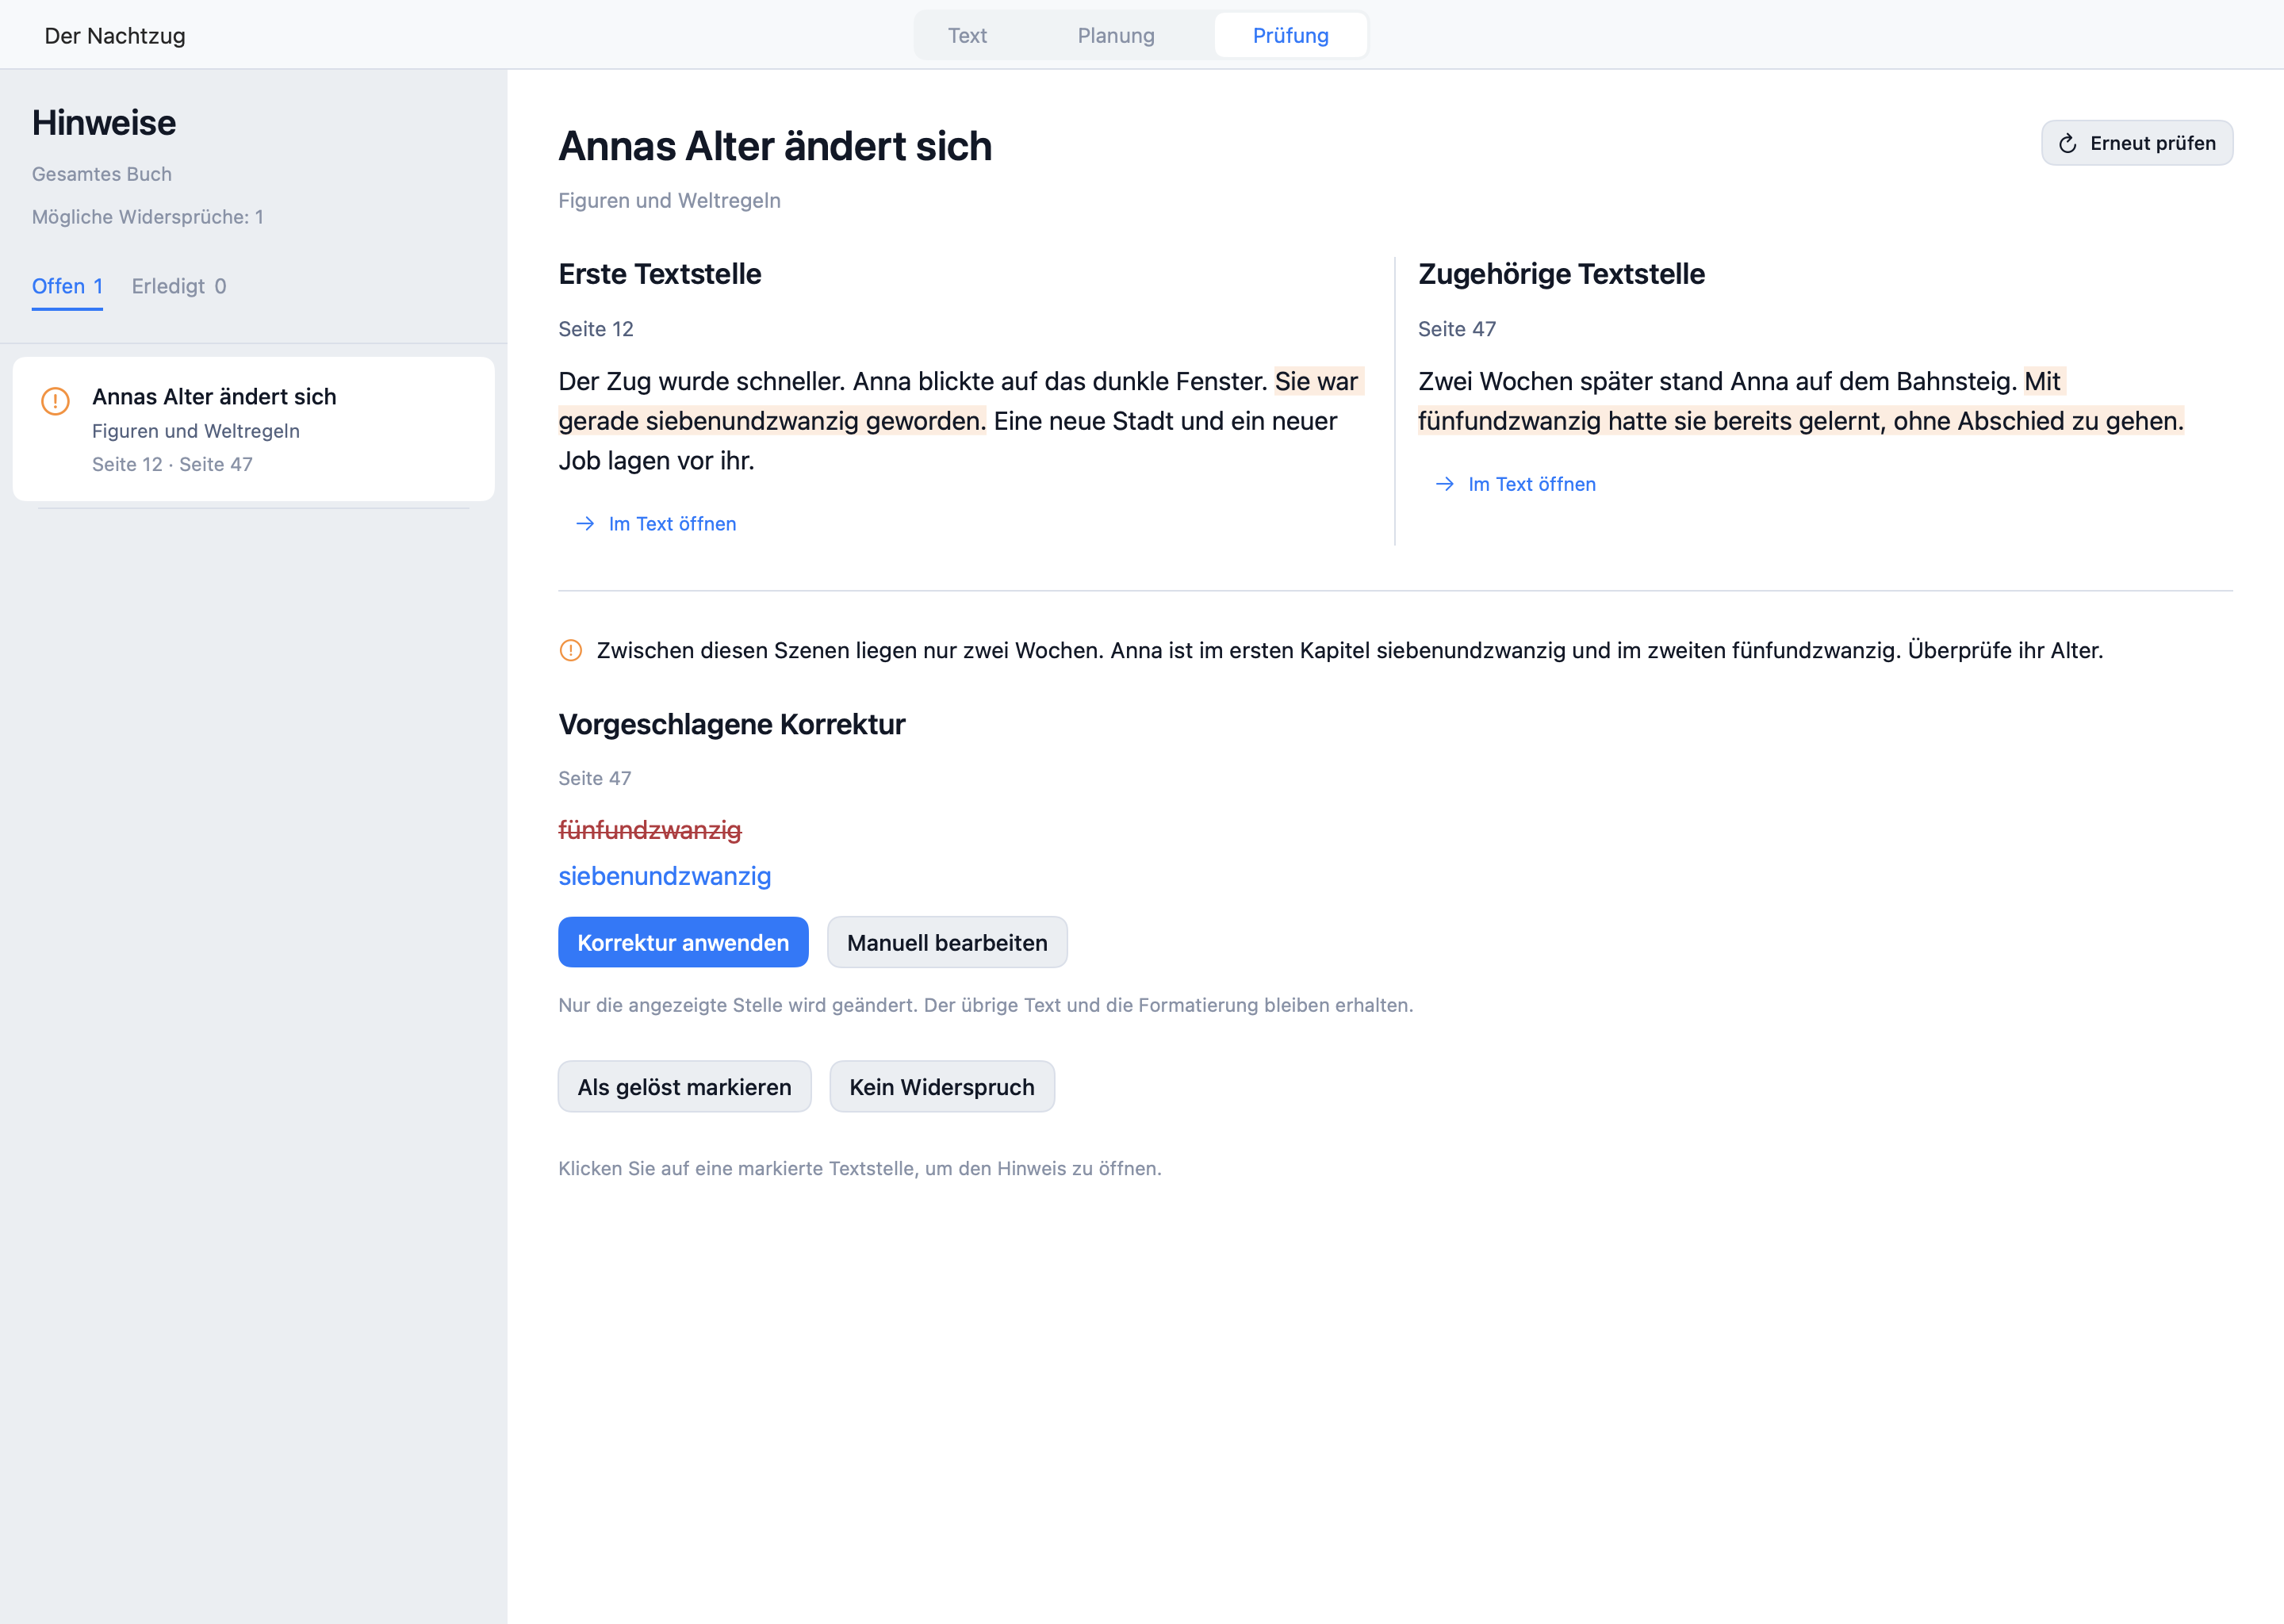Click the Gesamtes Buch label
The height and width of the screenshot is (1624, 2284).
click(102, 174)
